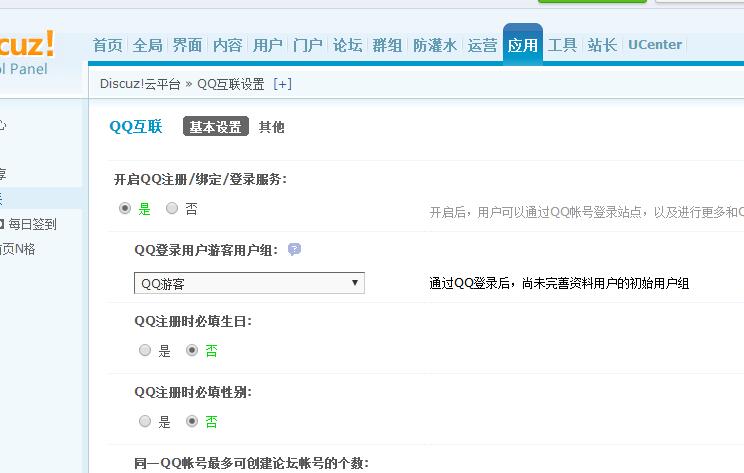Open the 首页 navigation tab
This screenshot has width=744, height=473.
pyautogui.click(x=107, y=45)
